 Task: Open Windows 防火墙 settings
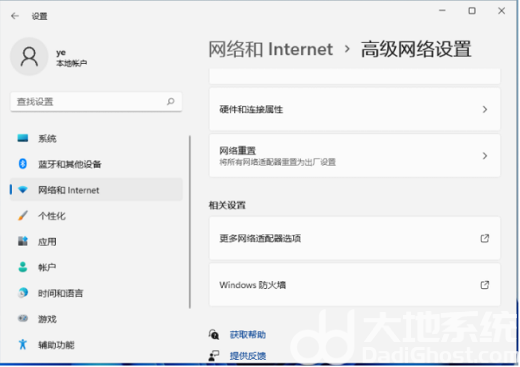point(355,285)
